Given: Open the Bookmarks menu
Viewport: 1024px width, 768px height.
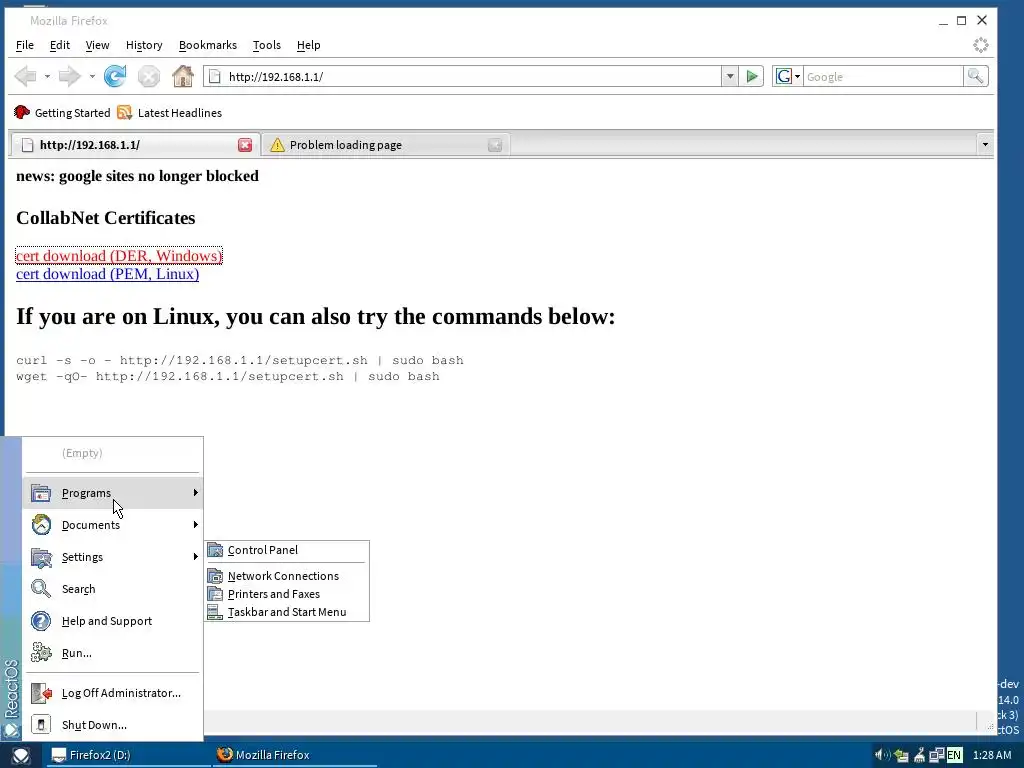Looking at the screenshot, I should pyautogui.click(x=208, y=45).
